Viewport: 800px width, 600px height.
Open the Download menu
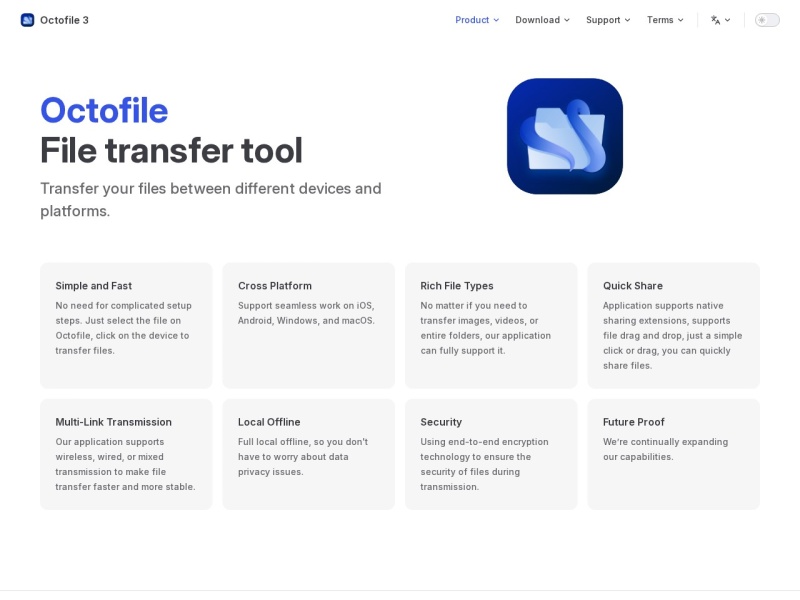[x=542, y=20]
